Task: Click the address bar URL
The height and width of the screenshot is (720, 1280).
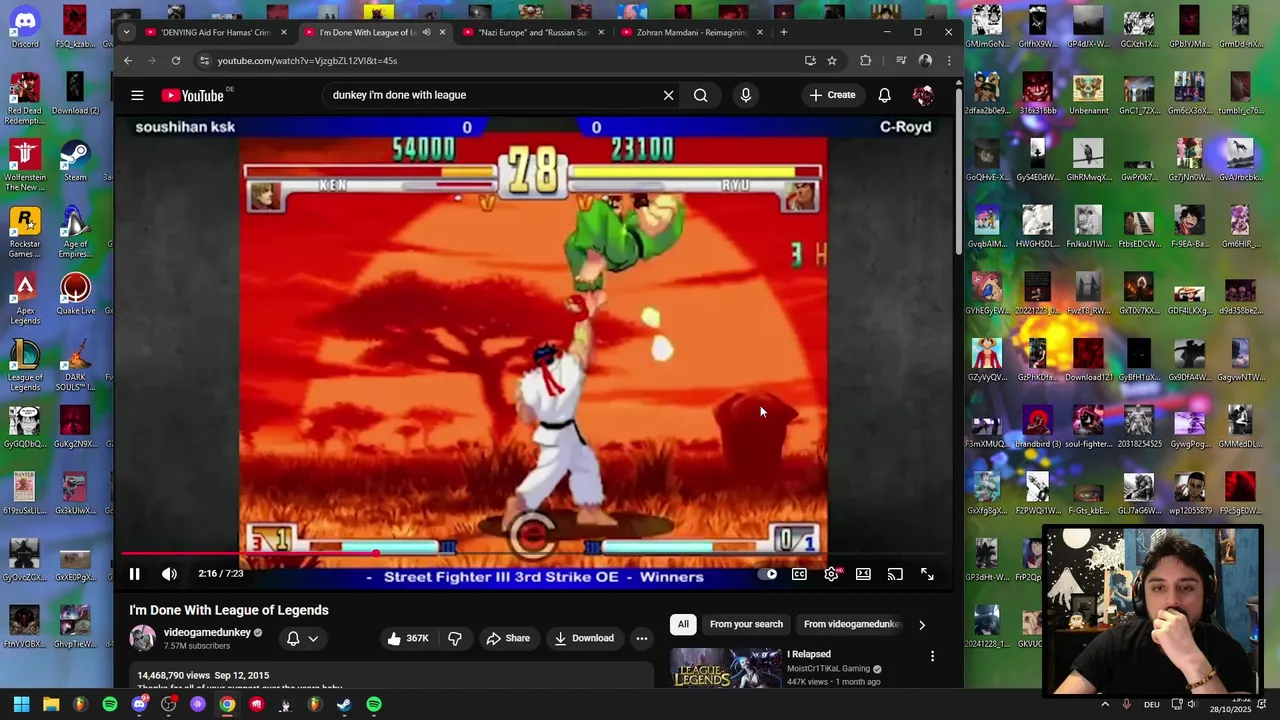Action: click(x=307, y=61)
